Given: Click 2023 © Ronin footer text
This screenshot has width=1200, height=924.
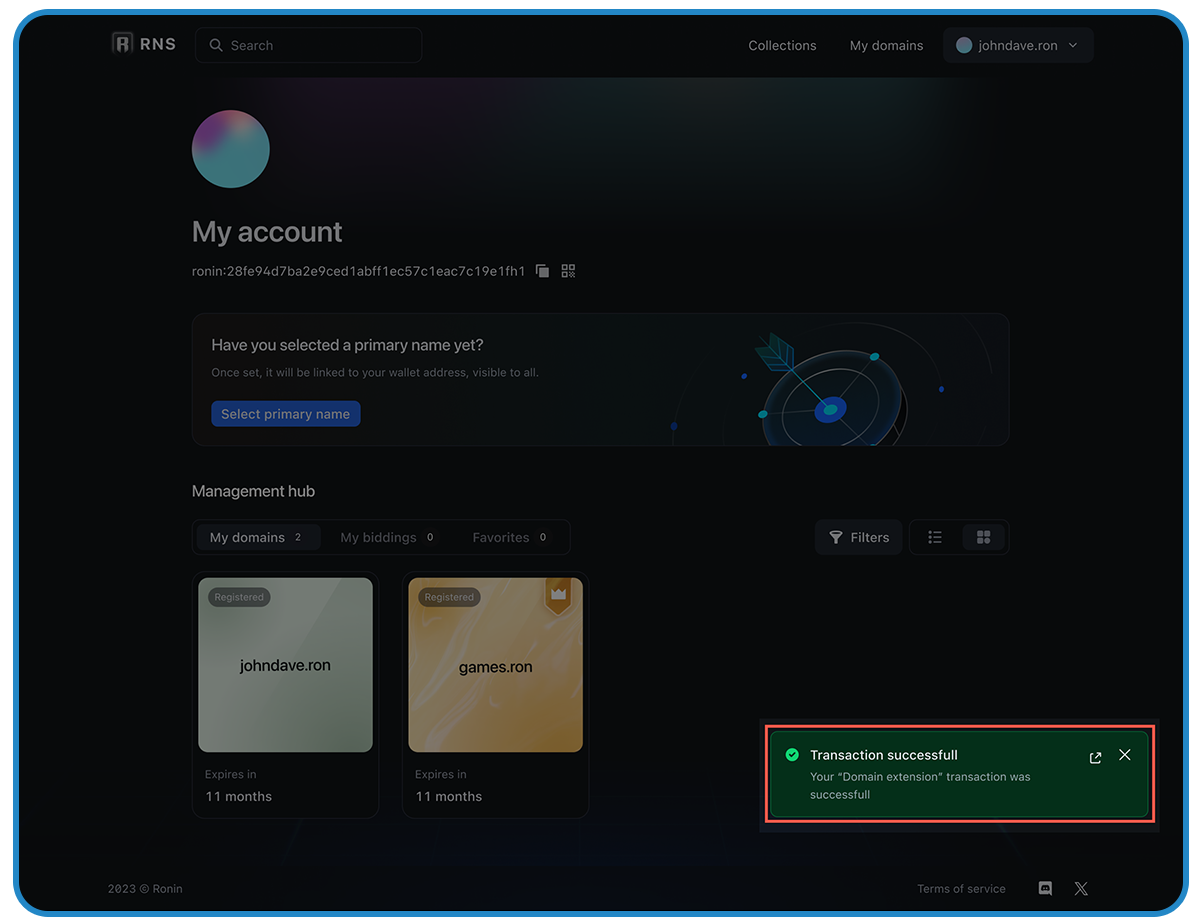Looking at the screenshot, I should pos(145,888).
